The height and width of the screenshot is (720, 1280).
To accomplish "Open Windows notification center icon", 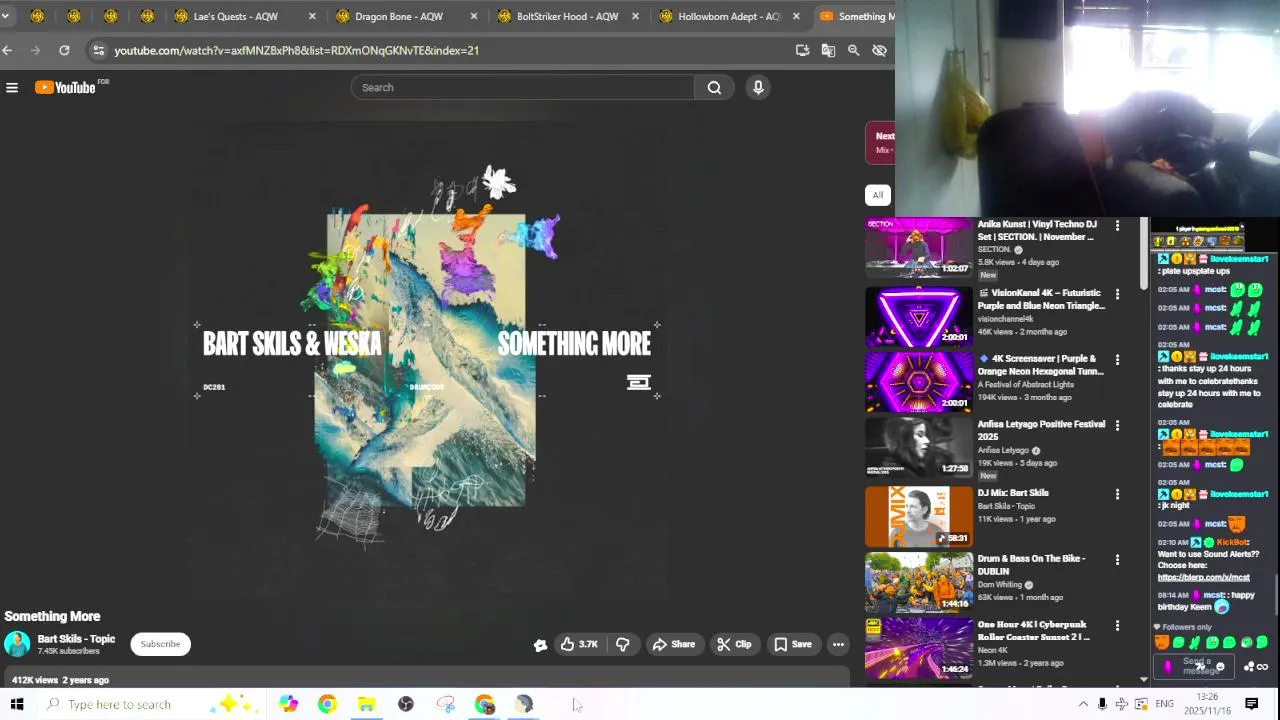I will point(1251,705).
